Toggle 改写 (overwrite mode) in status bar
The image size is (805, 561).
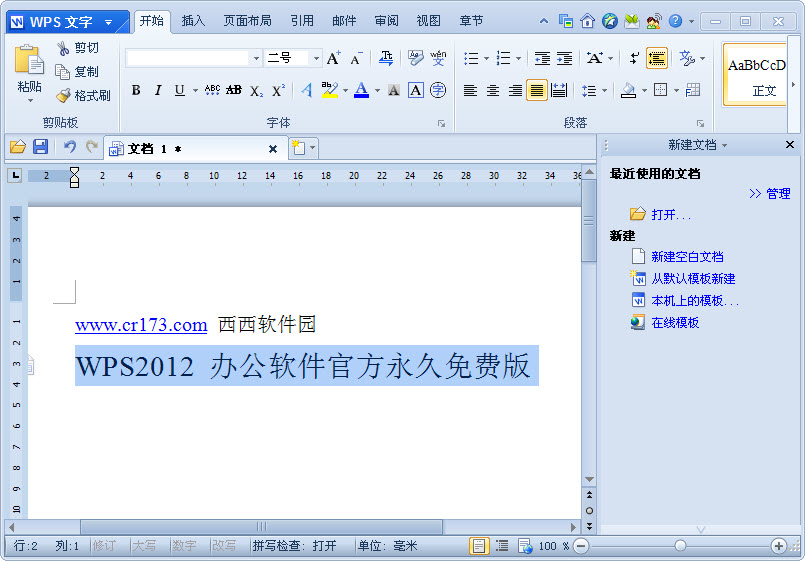(x=224, y=546)
